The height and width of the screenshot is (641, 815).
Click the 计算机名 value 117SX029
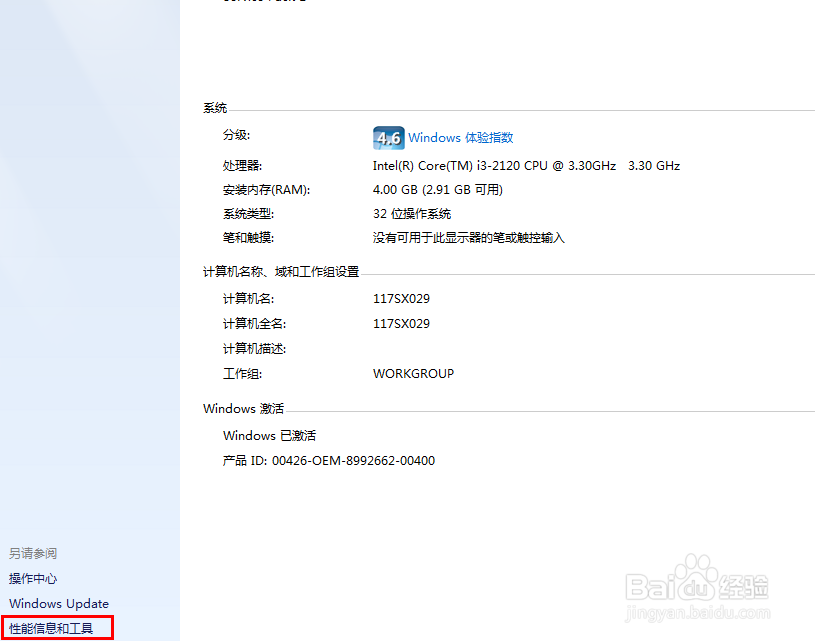pyautogui.click(x=401, y=299)
